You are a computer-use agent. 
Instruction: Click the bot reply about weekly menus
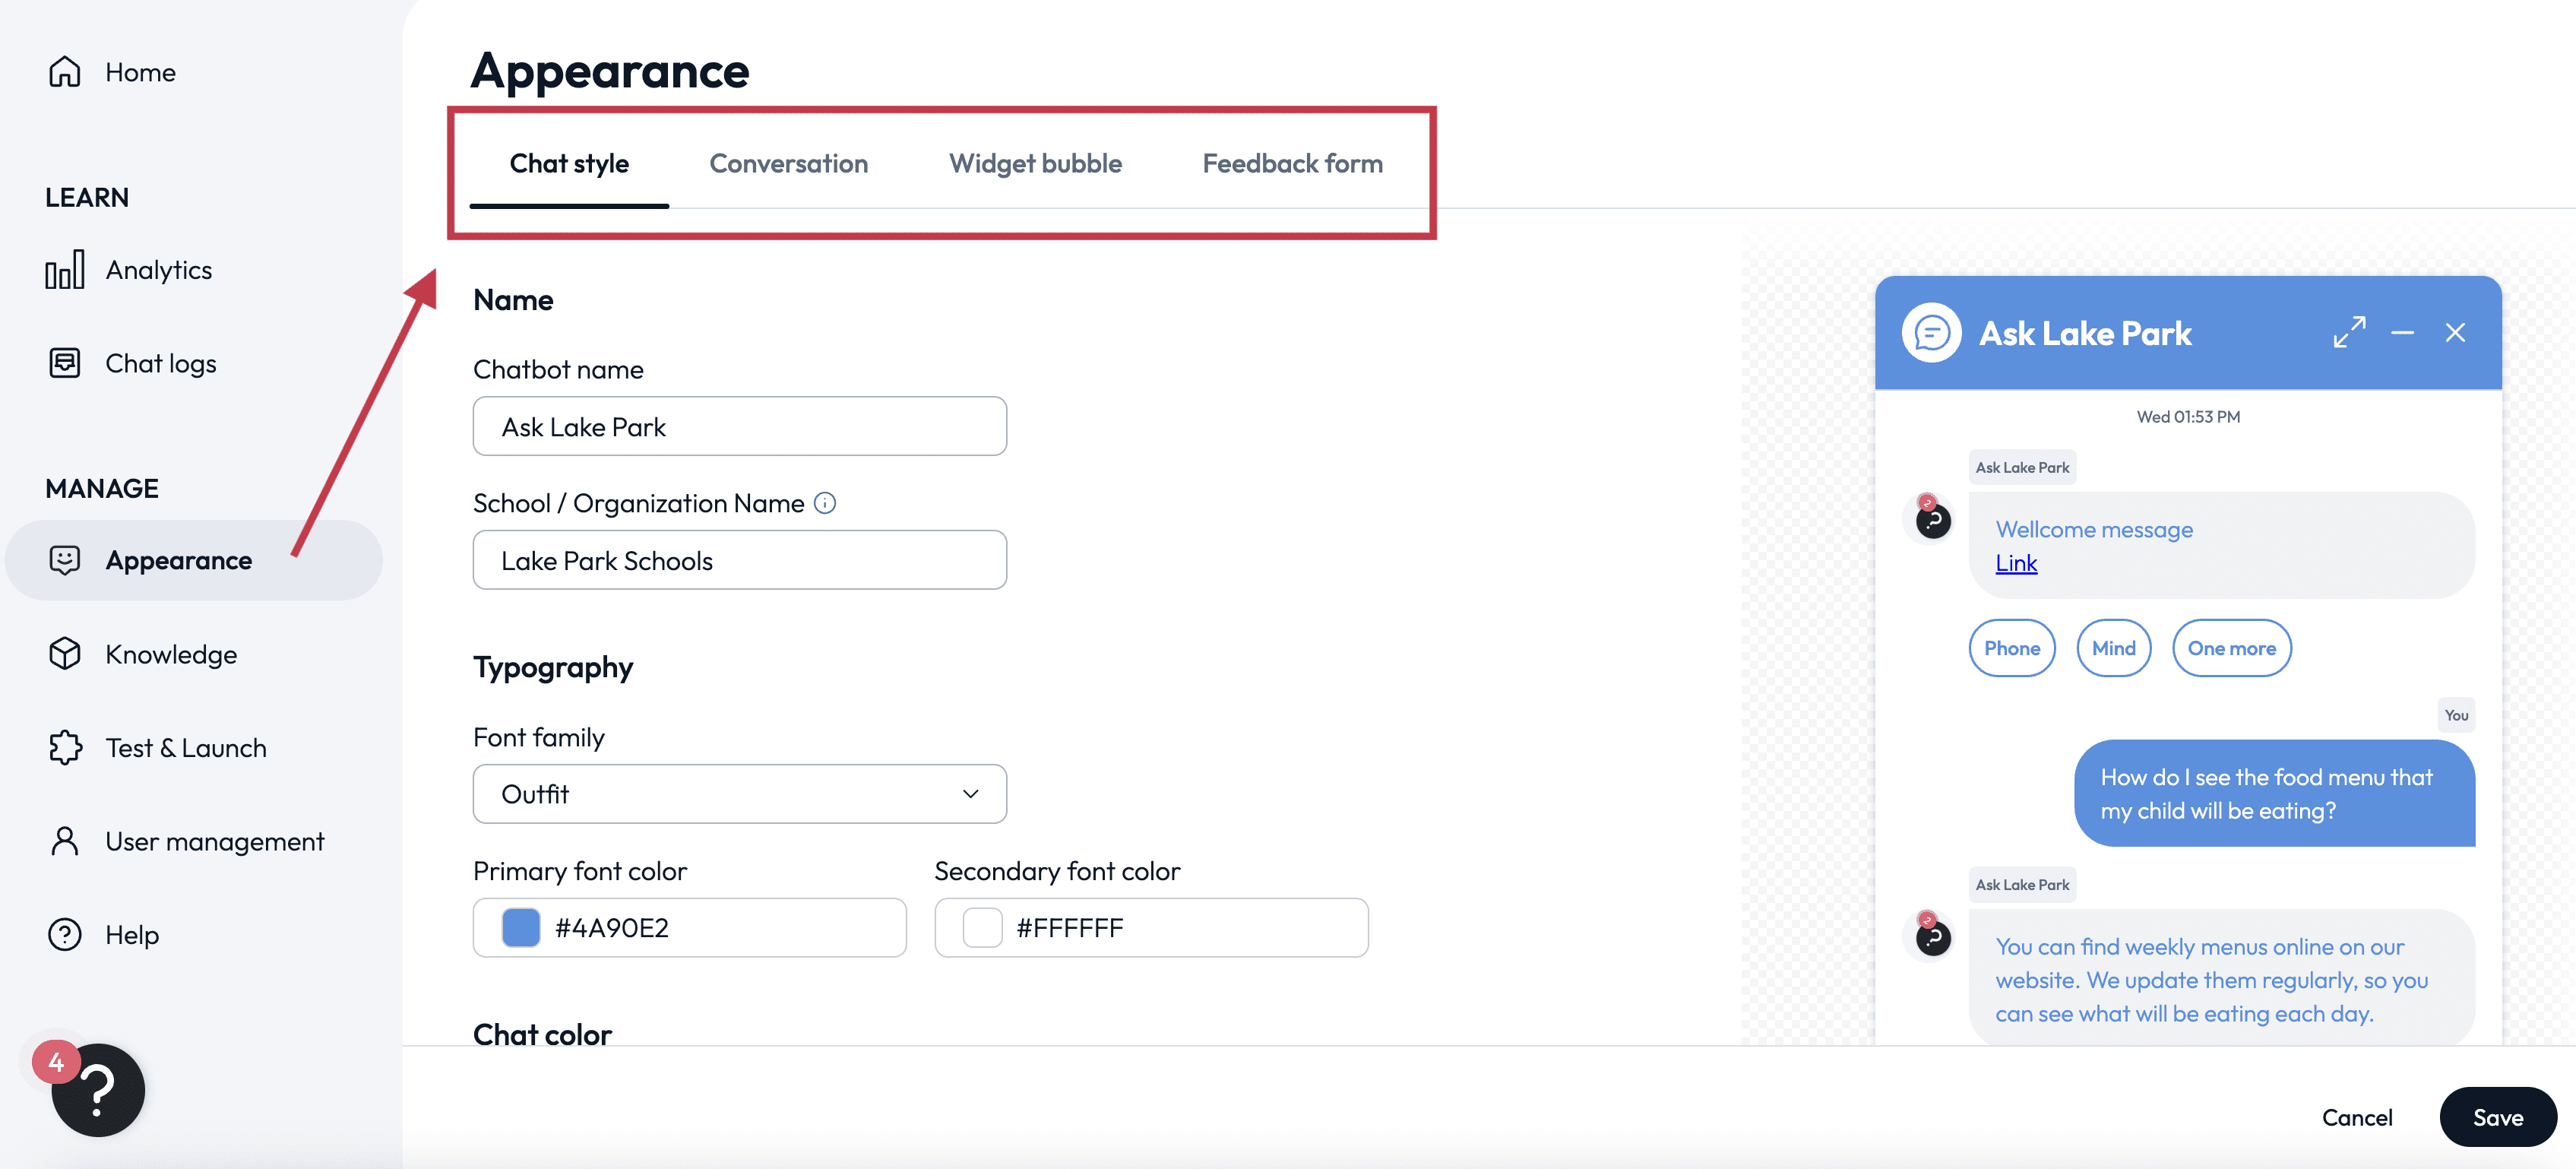[x=2222, y=979]
